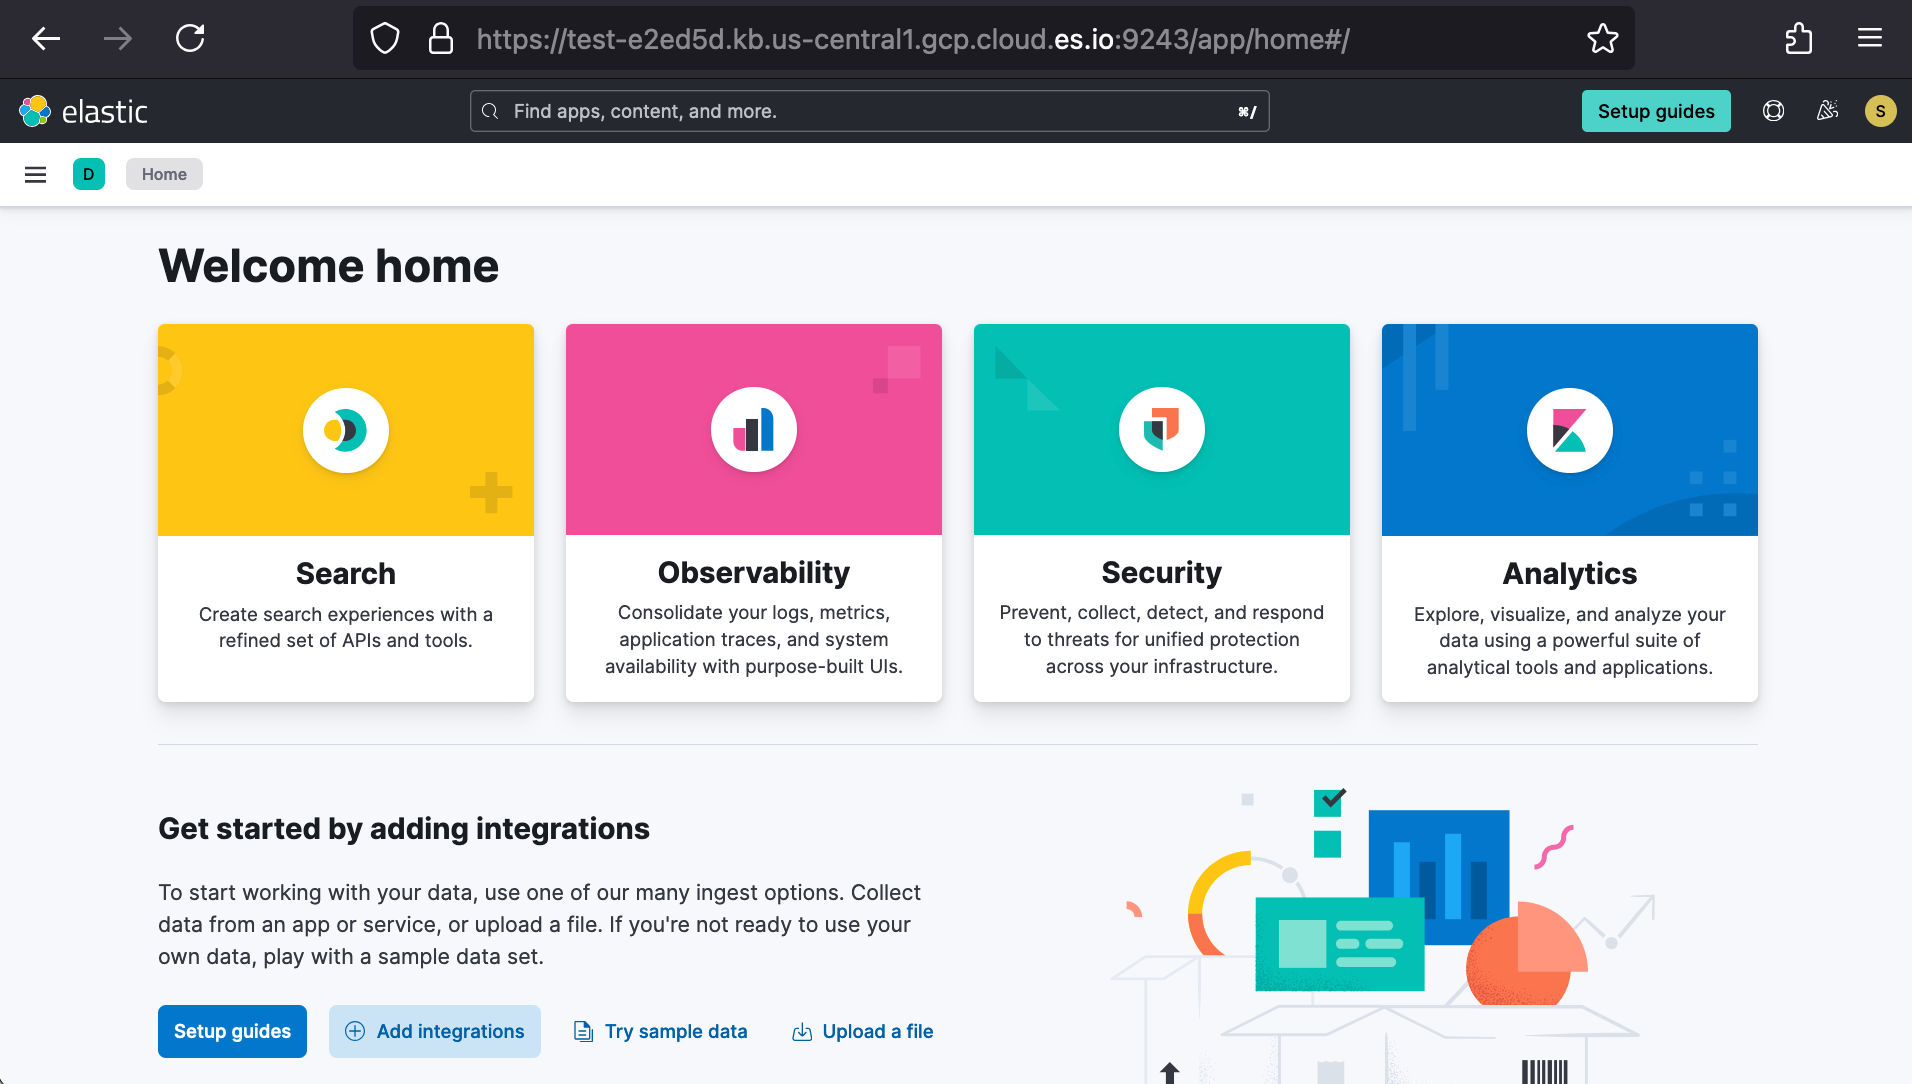Click Upload a file link
Viewport: 1912px width, 1084px height.
click(x=862, y=1031)
